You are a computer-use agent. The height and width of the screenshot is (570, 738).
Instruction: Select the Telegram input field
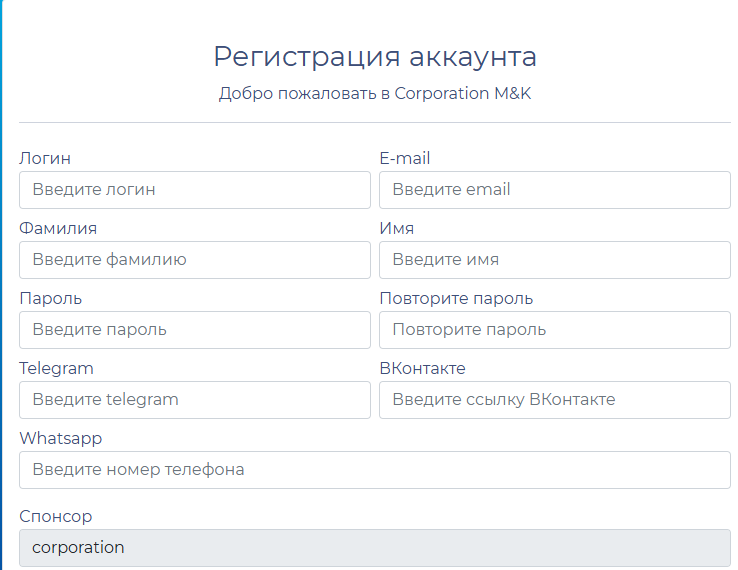(x=194, y=399)
